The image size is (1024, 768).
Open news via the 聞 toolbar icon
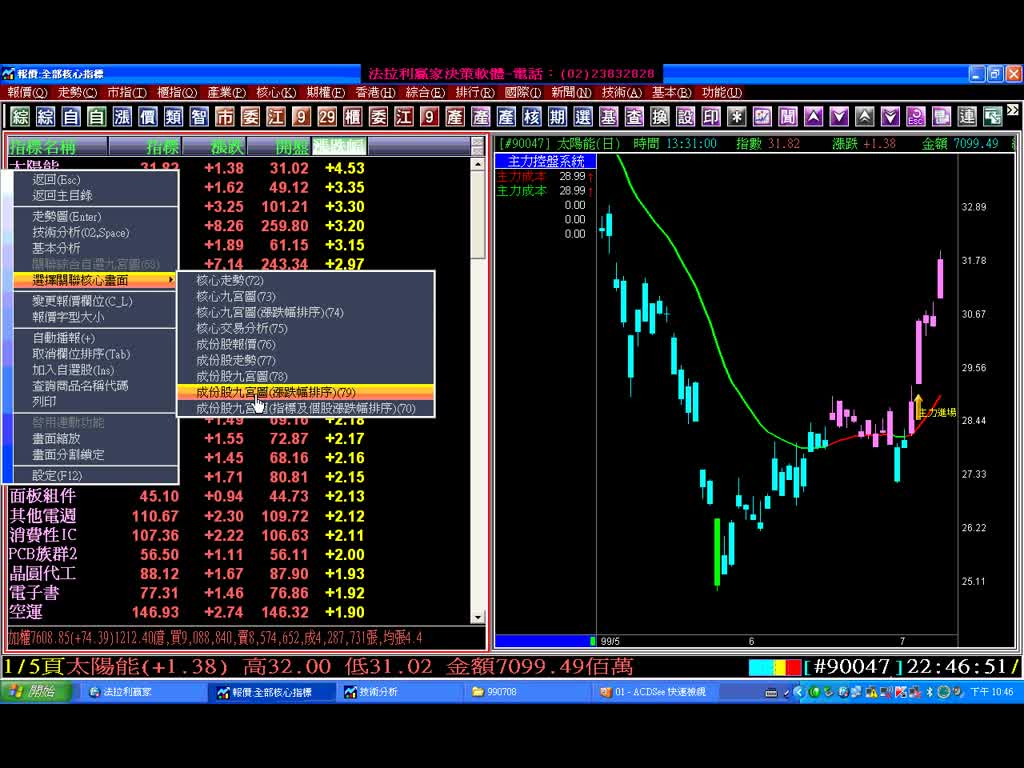[788, 117]
